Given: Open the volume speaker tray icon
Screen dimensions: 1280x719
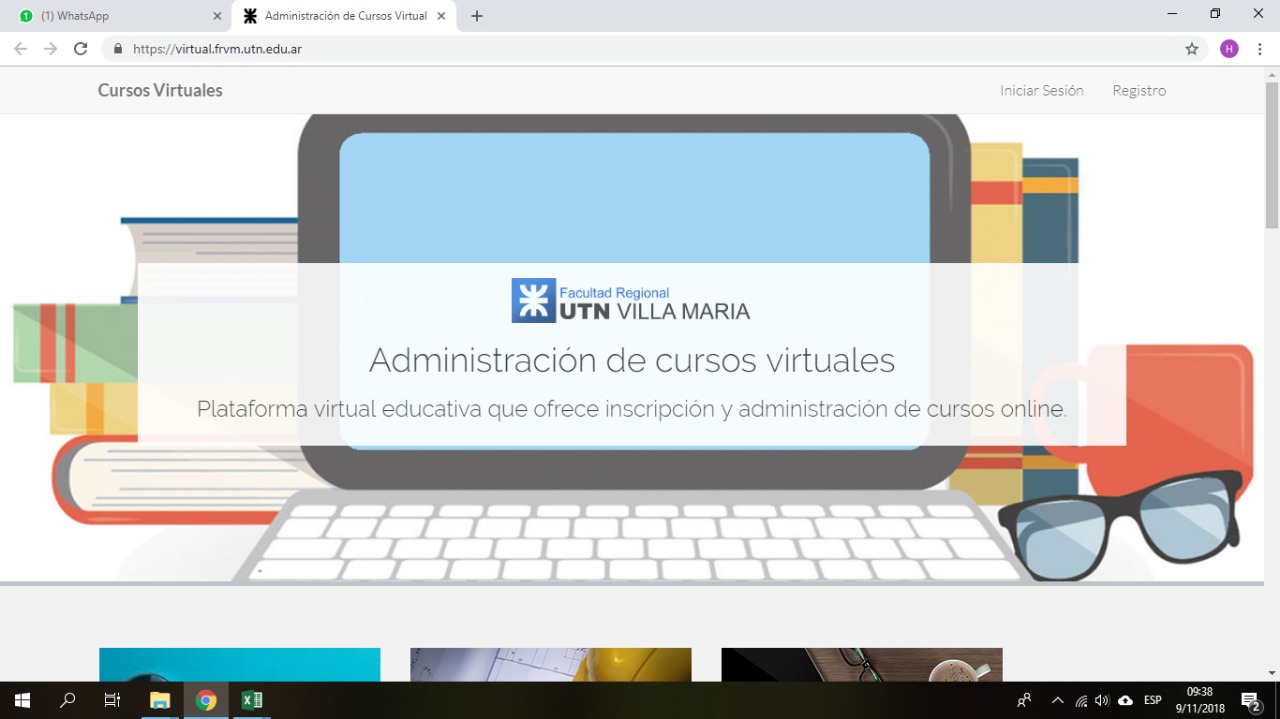Looking at the screenshot, I should click(1102, 700).
